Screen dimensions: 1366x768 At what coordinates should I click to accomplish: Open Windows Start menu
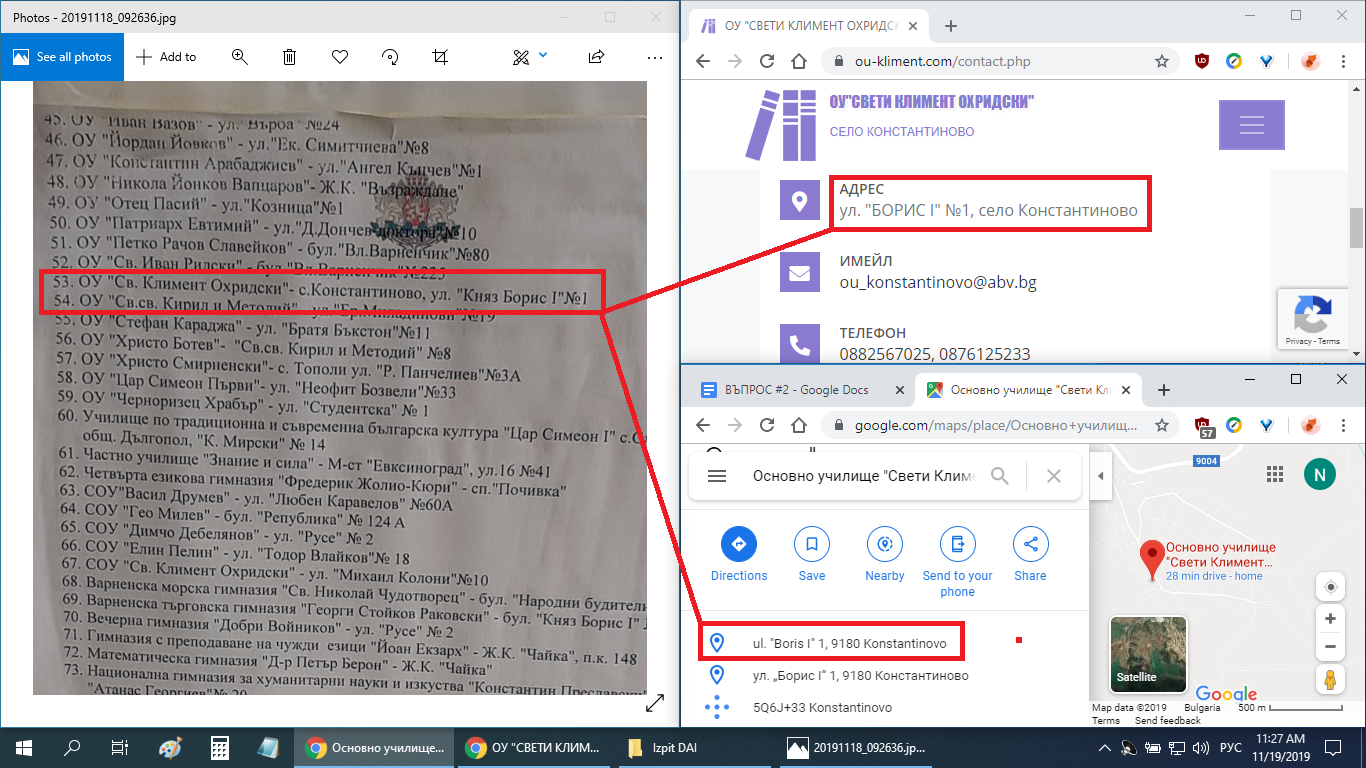tap(24, 747)
